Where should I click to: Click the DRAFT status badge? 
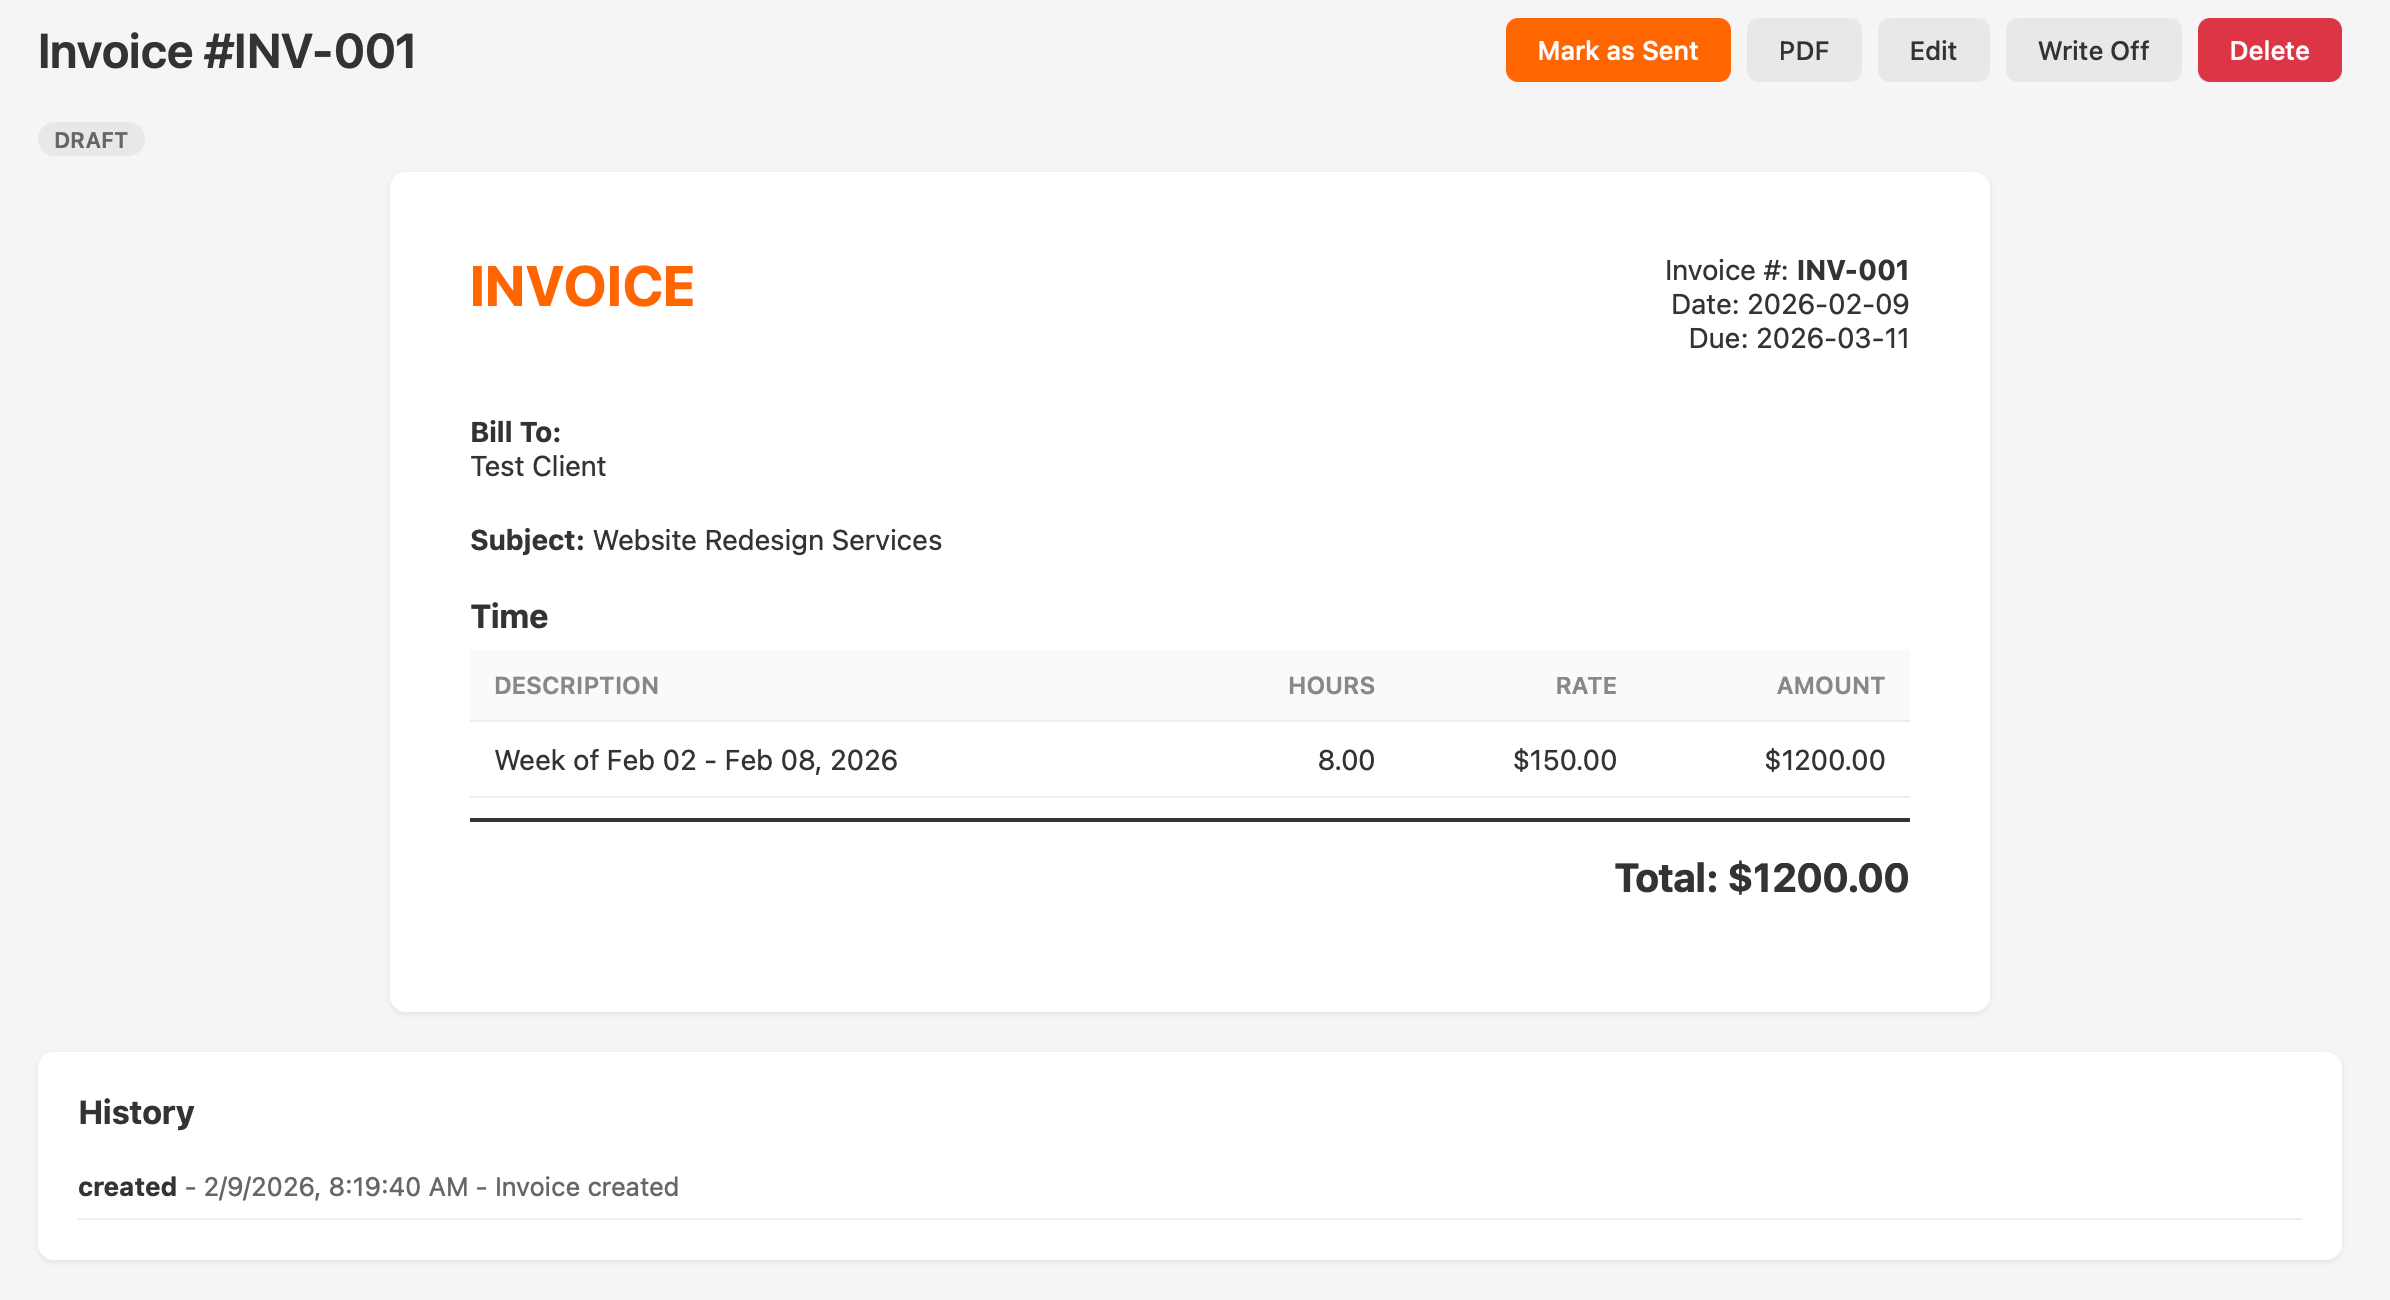(x=90, y=139)
